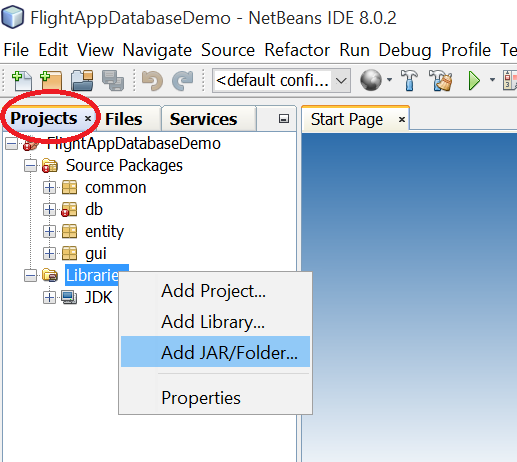Click Clean and Build broom icon
517x462 pixels.
tap(441, 80)
